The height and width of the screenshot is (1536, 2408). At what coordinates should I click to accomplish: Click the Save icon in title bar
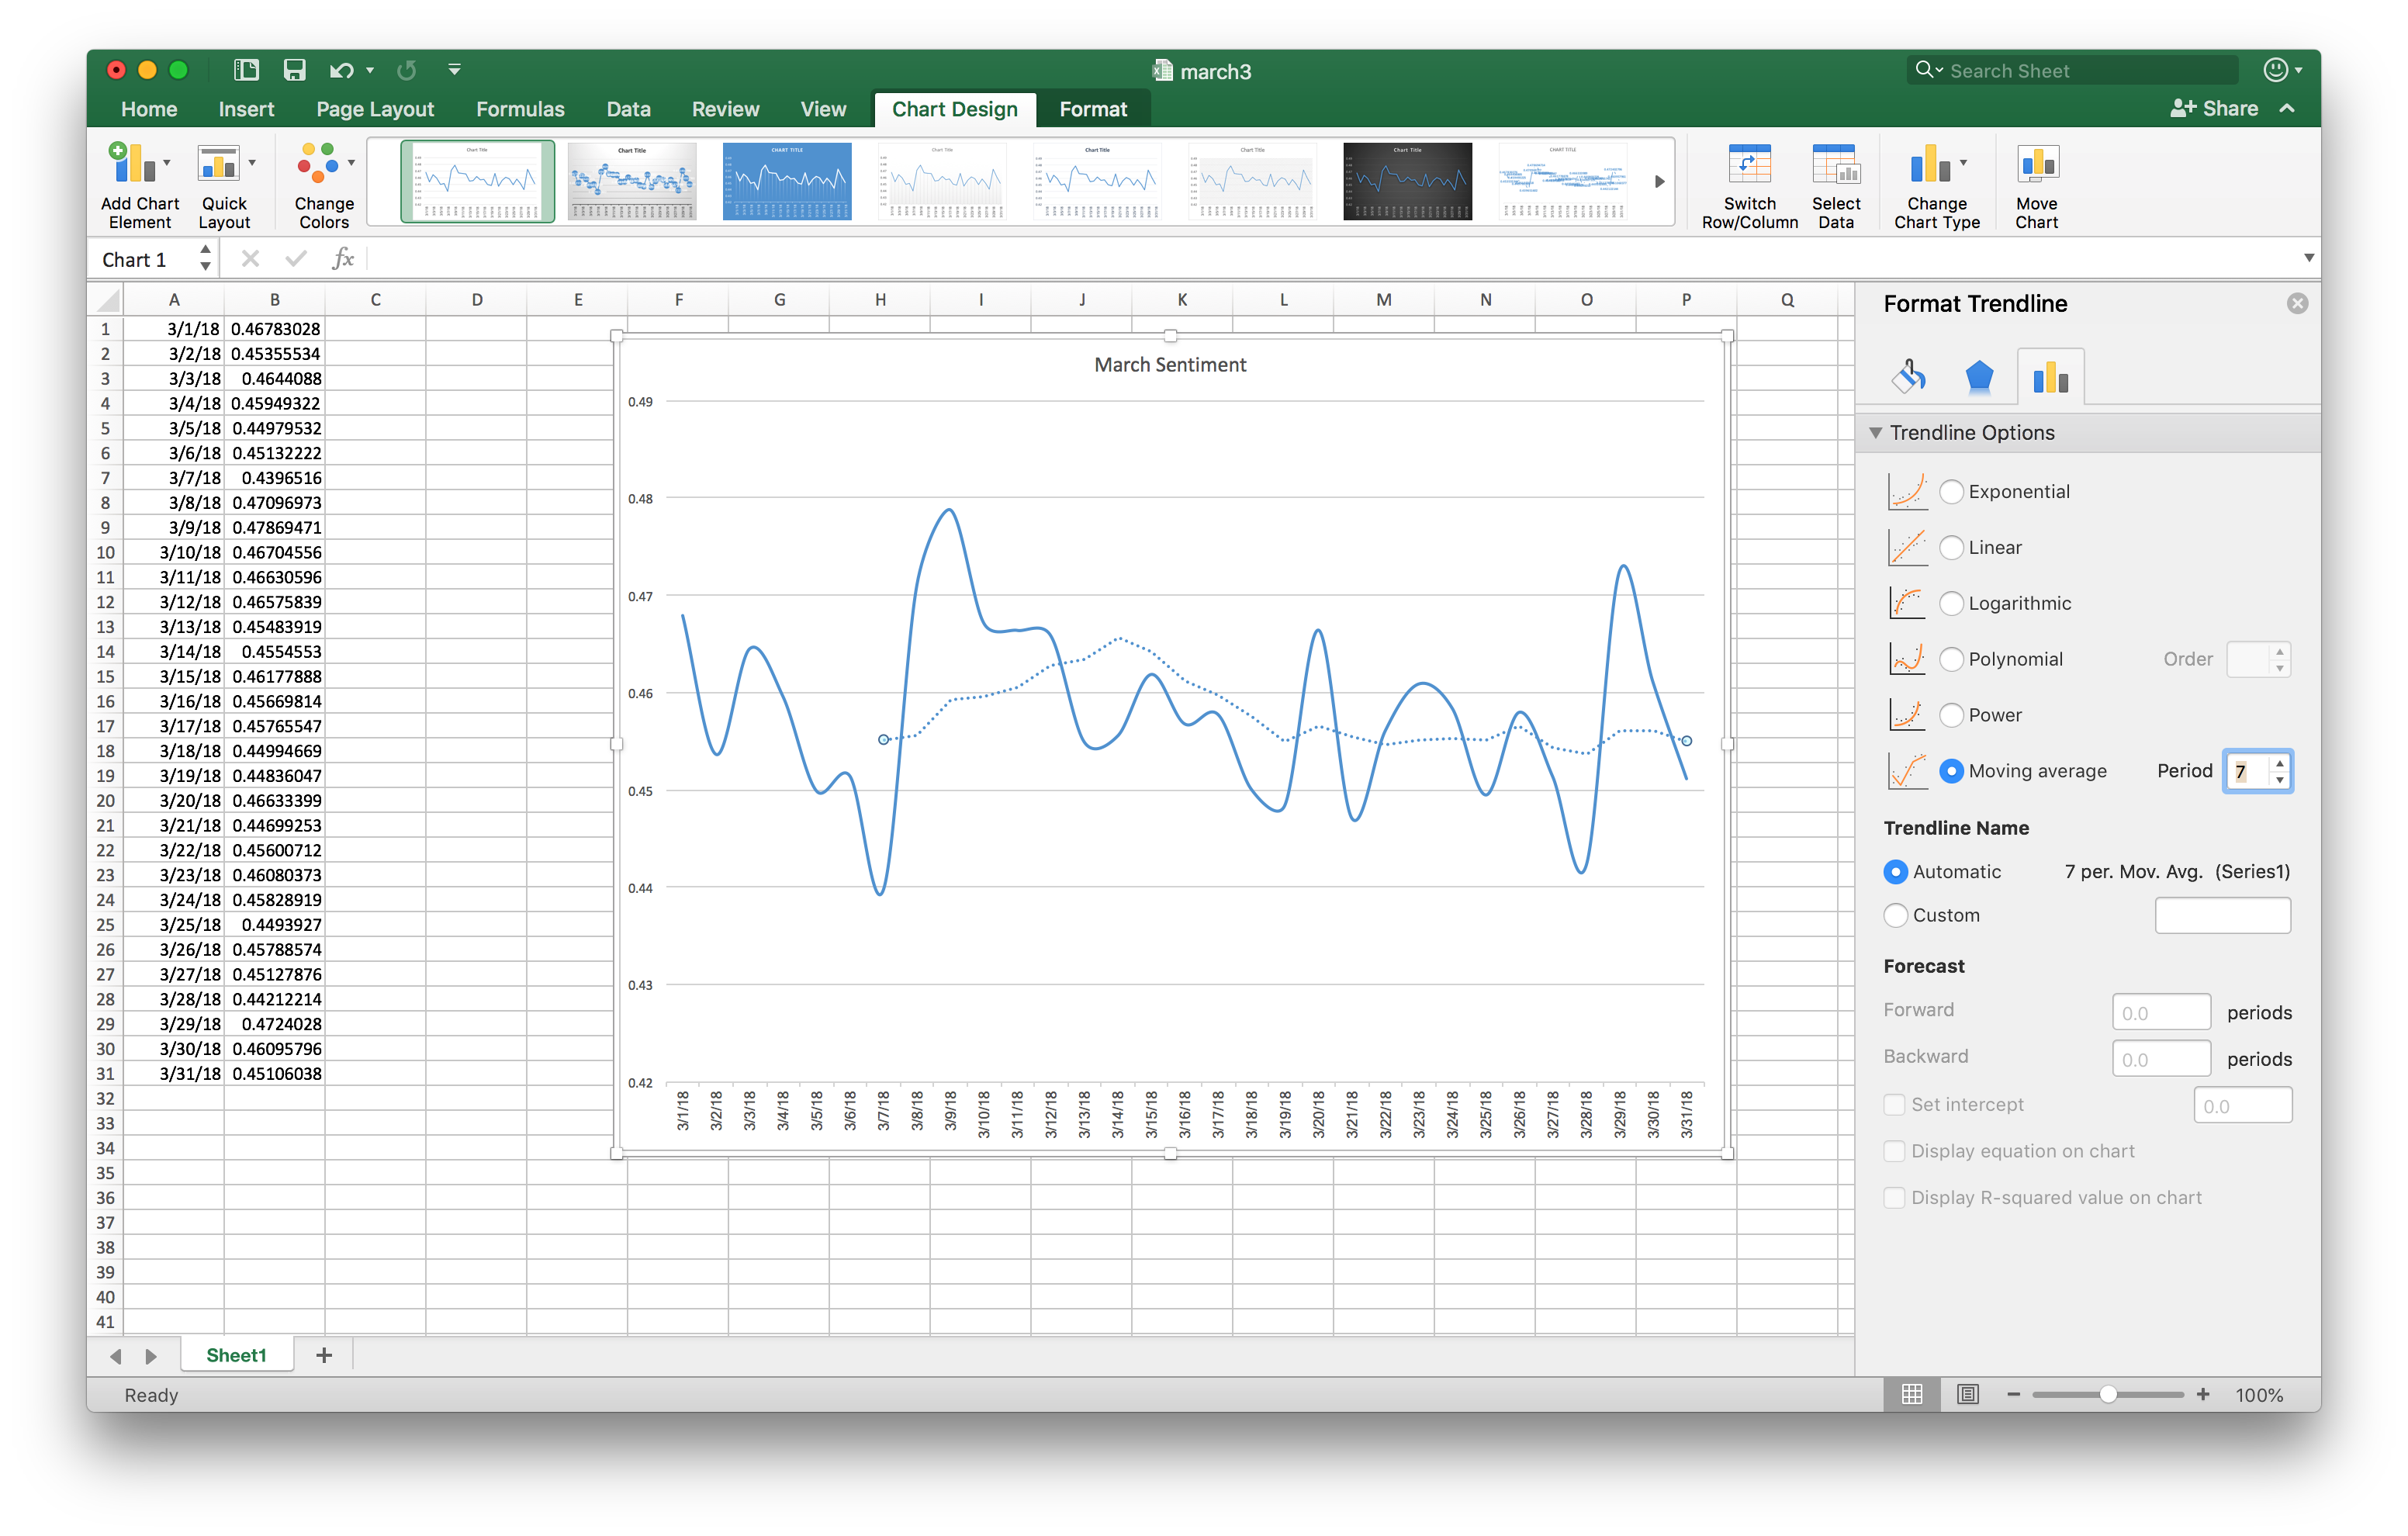pos(294,70)
